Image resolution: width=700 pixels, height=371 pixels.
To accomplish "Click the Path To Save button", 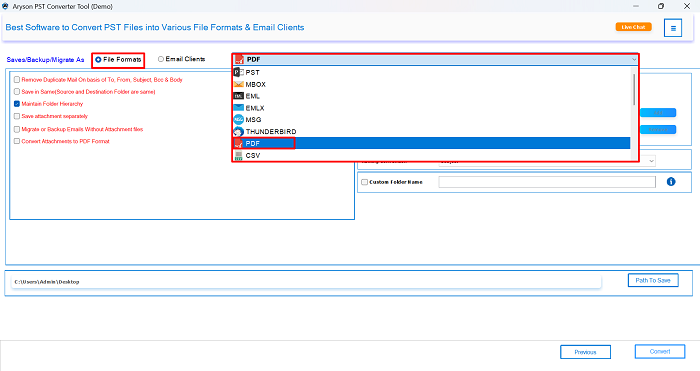I will click(653, 280).
